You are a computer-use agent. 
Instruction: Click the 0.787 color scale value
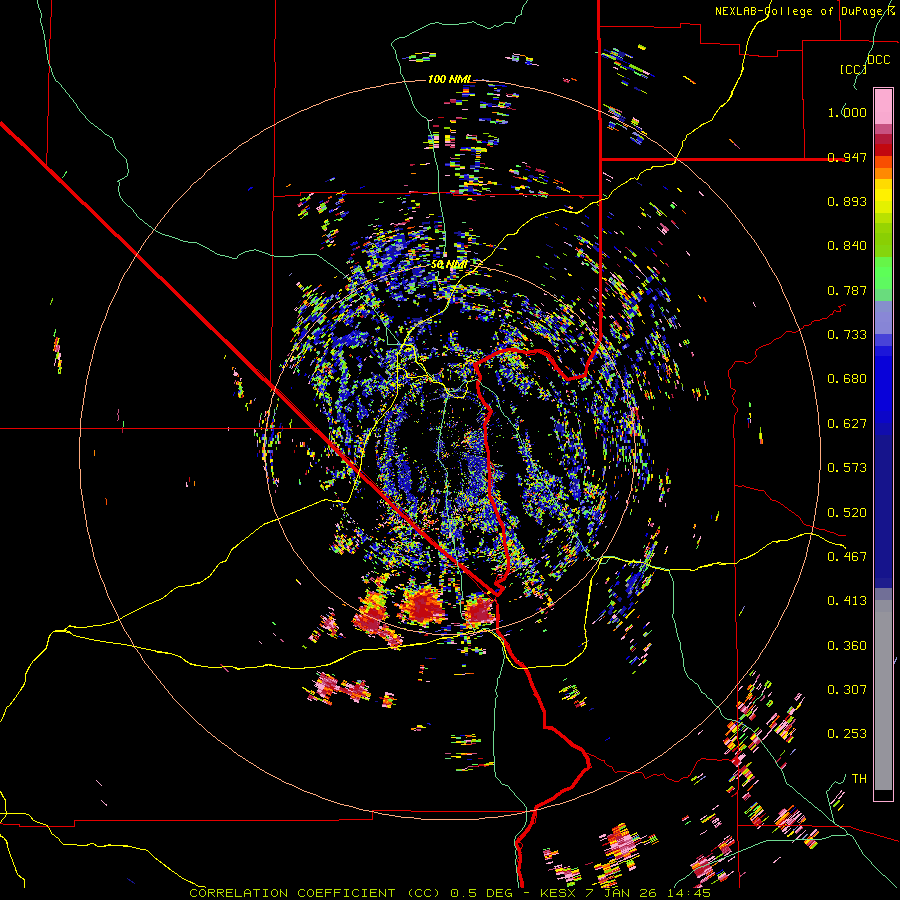tap(847, 290)
